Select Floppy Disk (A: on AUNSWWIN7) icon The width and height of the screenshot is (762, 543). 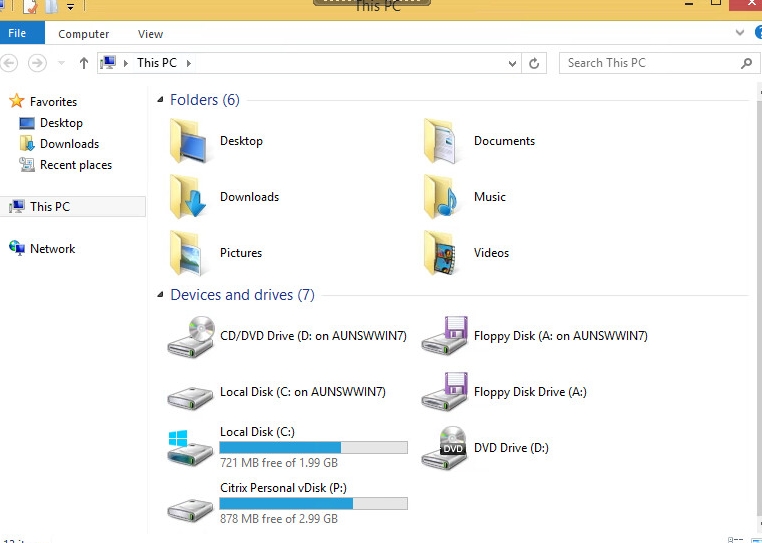click(444, 335)
